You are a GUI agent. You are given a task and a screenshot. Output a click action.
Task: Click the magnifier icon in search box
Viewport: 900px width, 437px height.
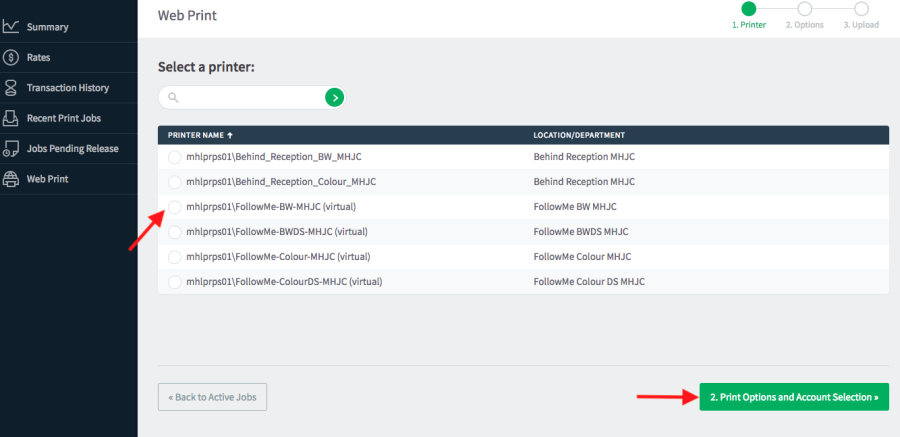[x=173, y=97]
